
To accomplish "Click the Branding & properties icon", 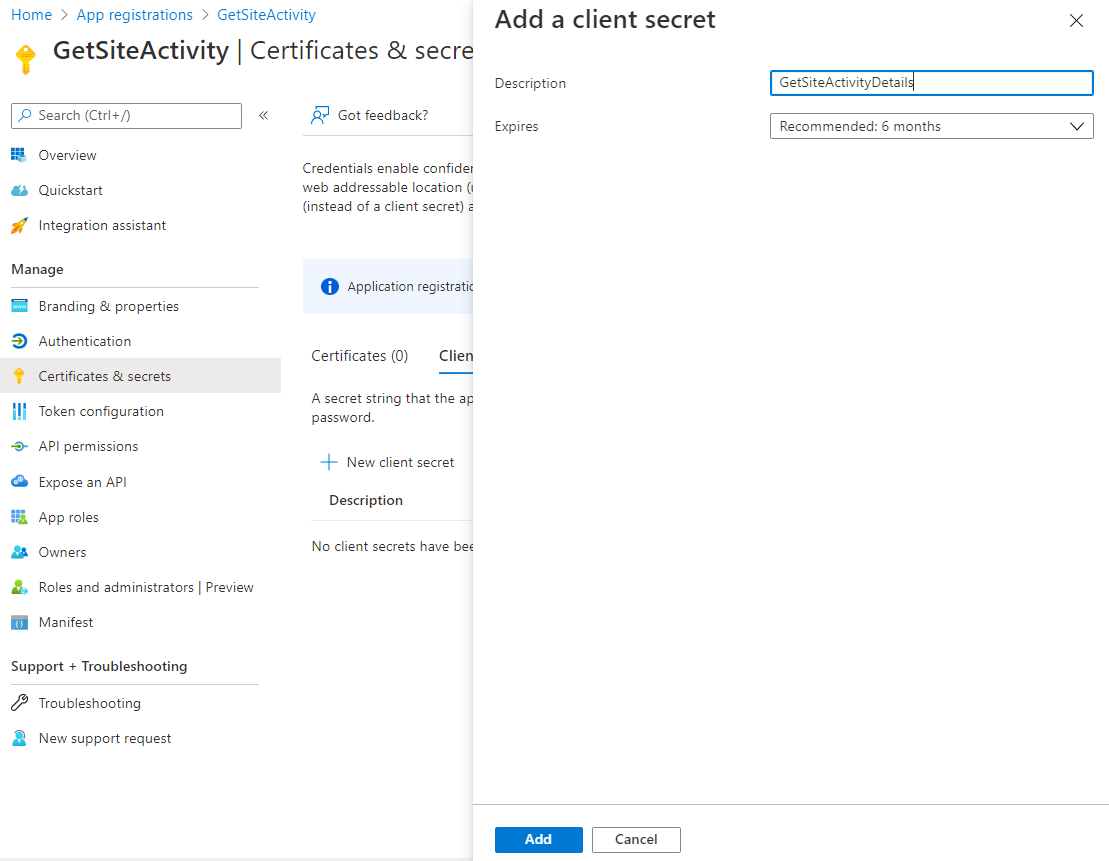I will click(x=19, y=306).
